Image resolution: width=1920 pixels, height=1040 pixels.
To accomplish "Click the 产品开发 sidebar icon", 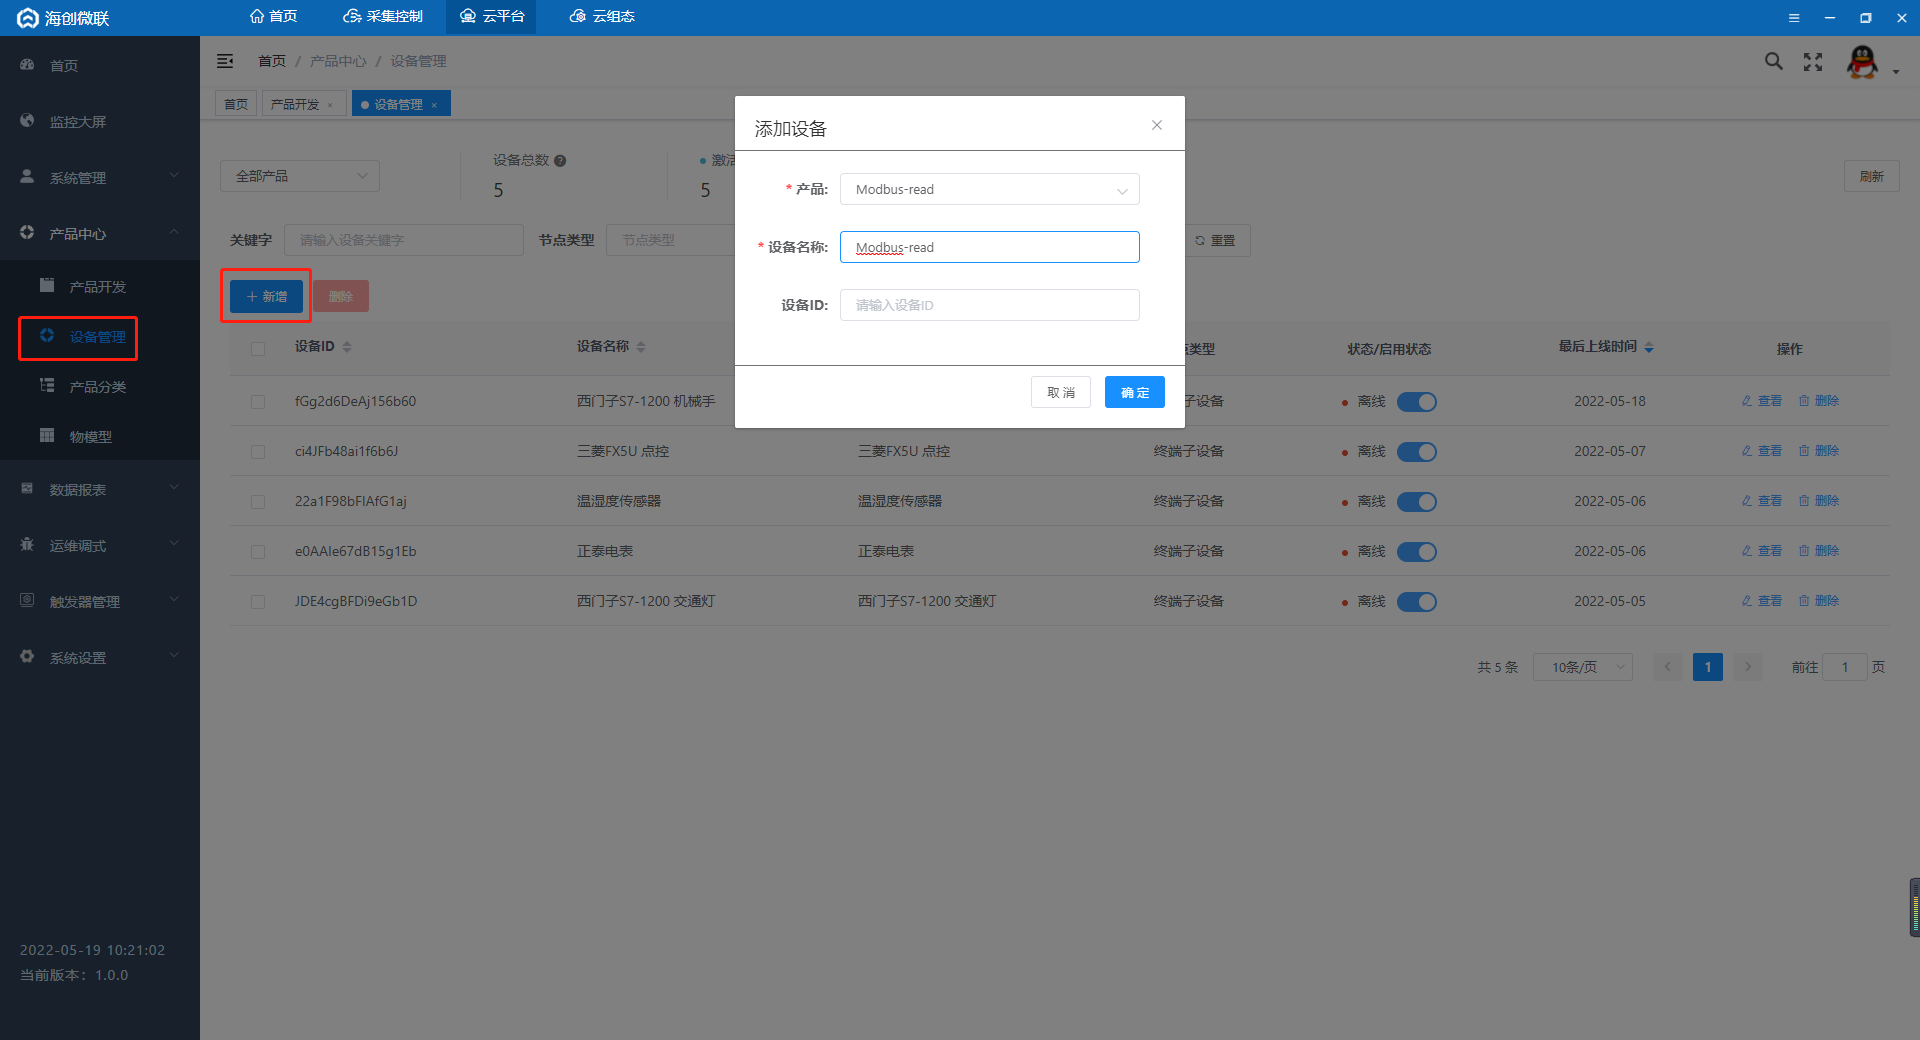I will (x=47, y=286).
